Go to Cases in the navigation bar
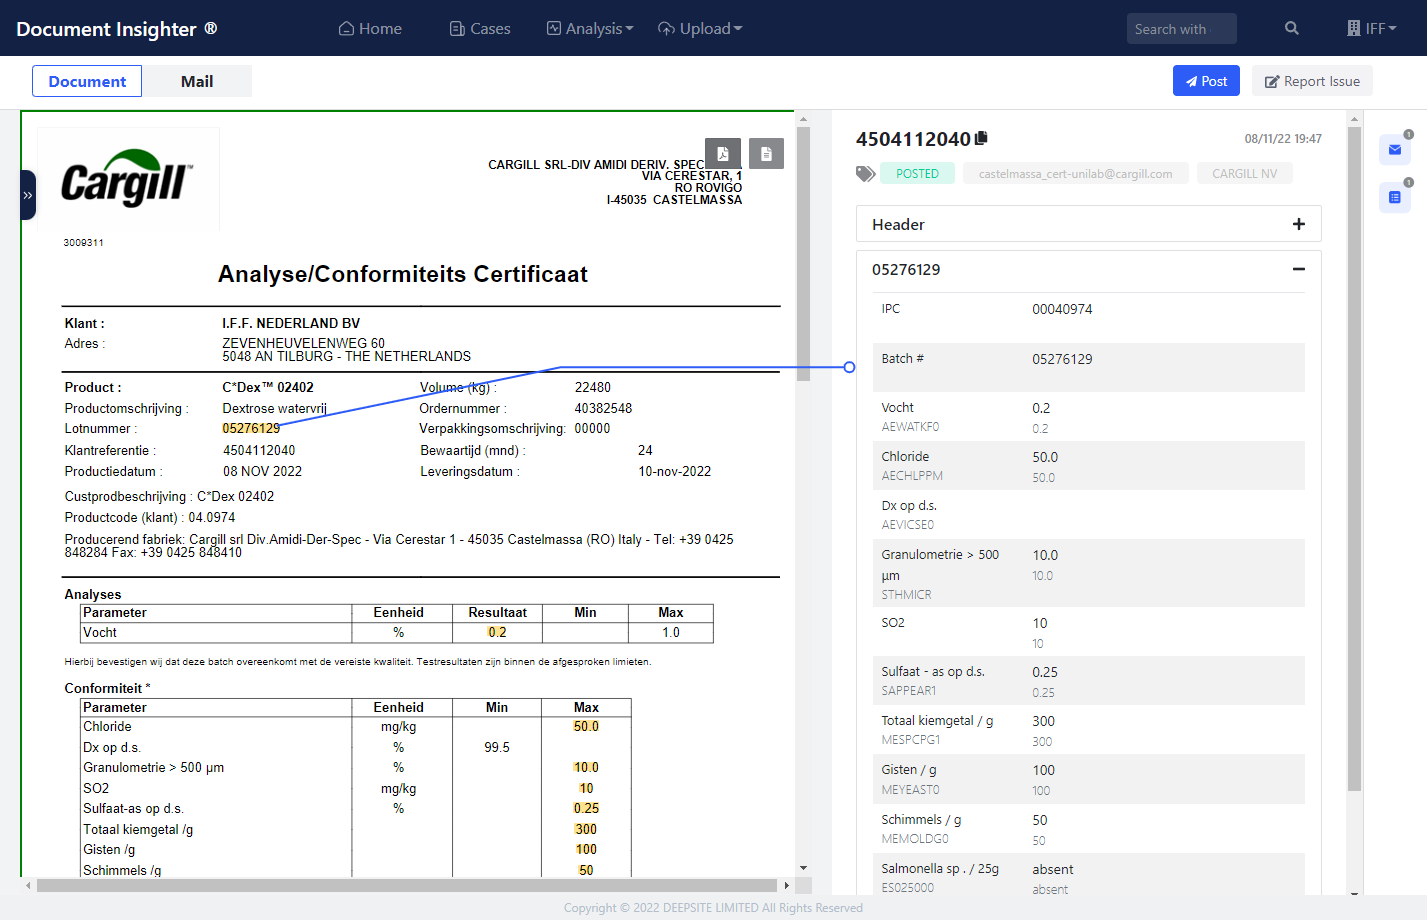 point(480,29)
